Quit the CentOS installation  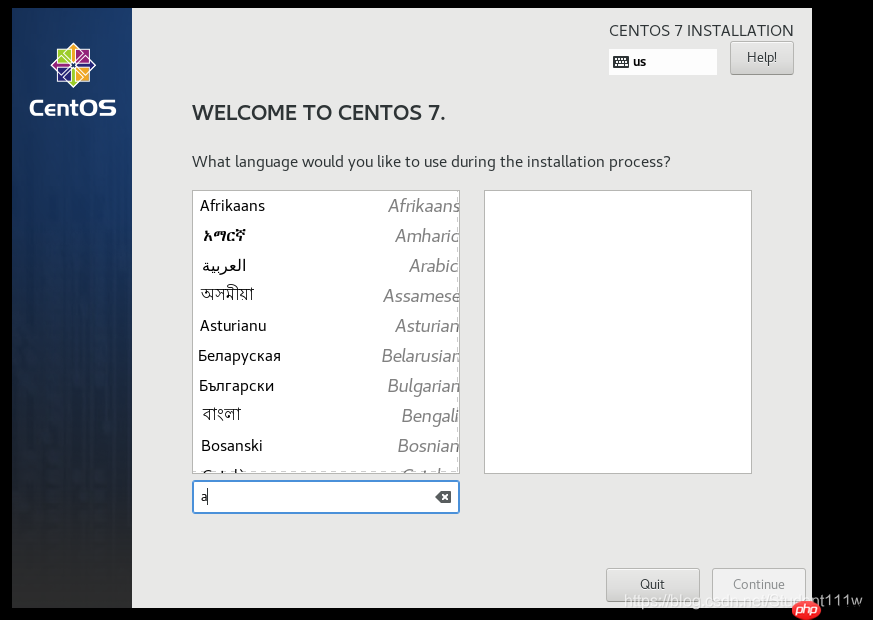(x=653, y=584)
